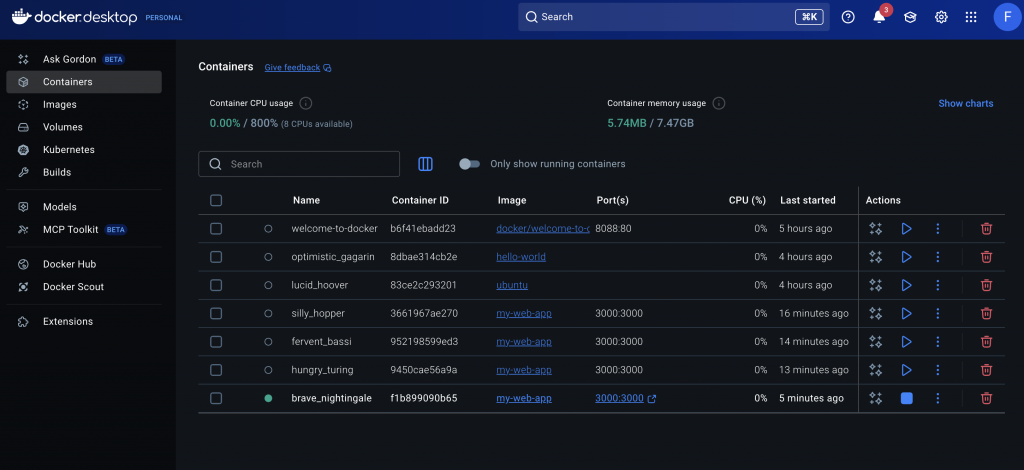Open more actions menu for optimistic_gagarin

[x=937, y=257]
